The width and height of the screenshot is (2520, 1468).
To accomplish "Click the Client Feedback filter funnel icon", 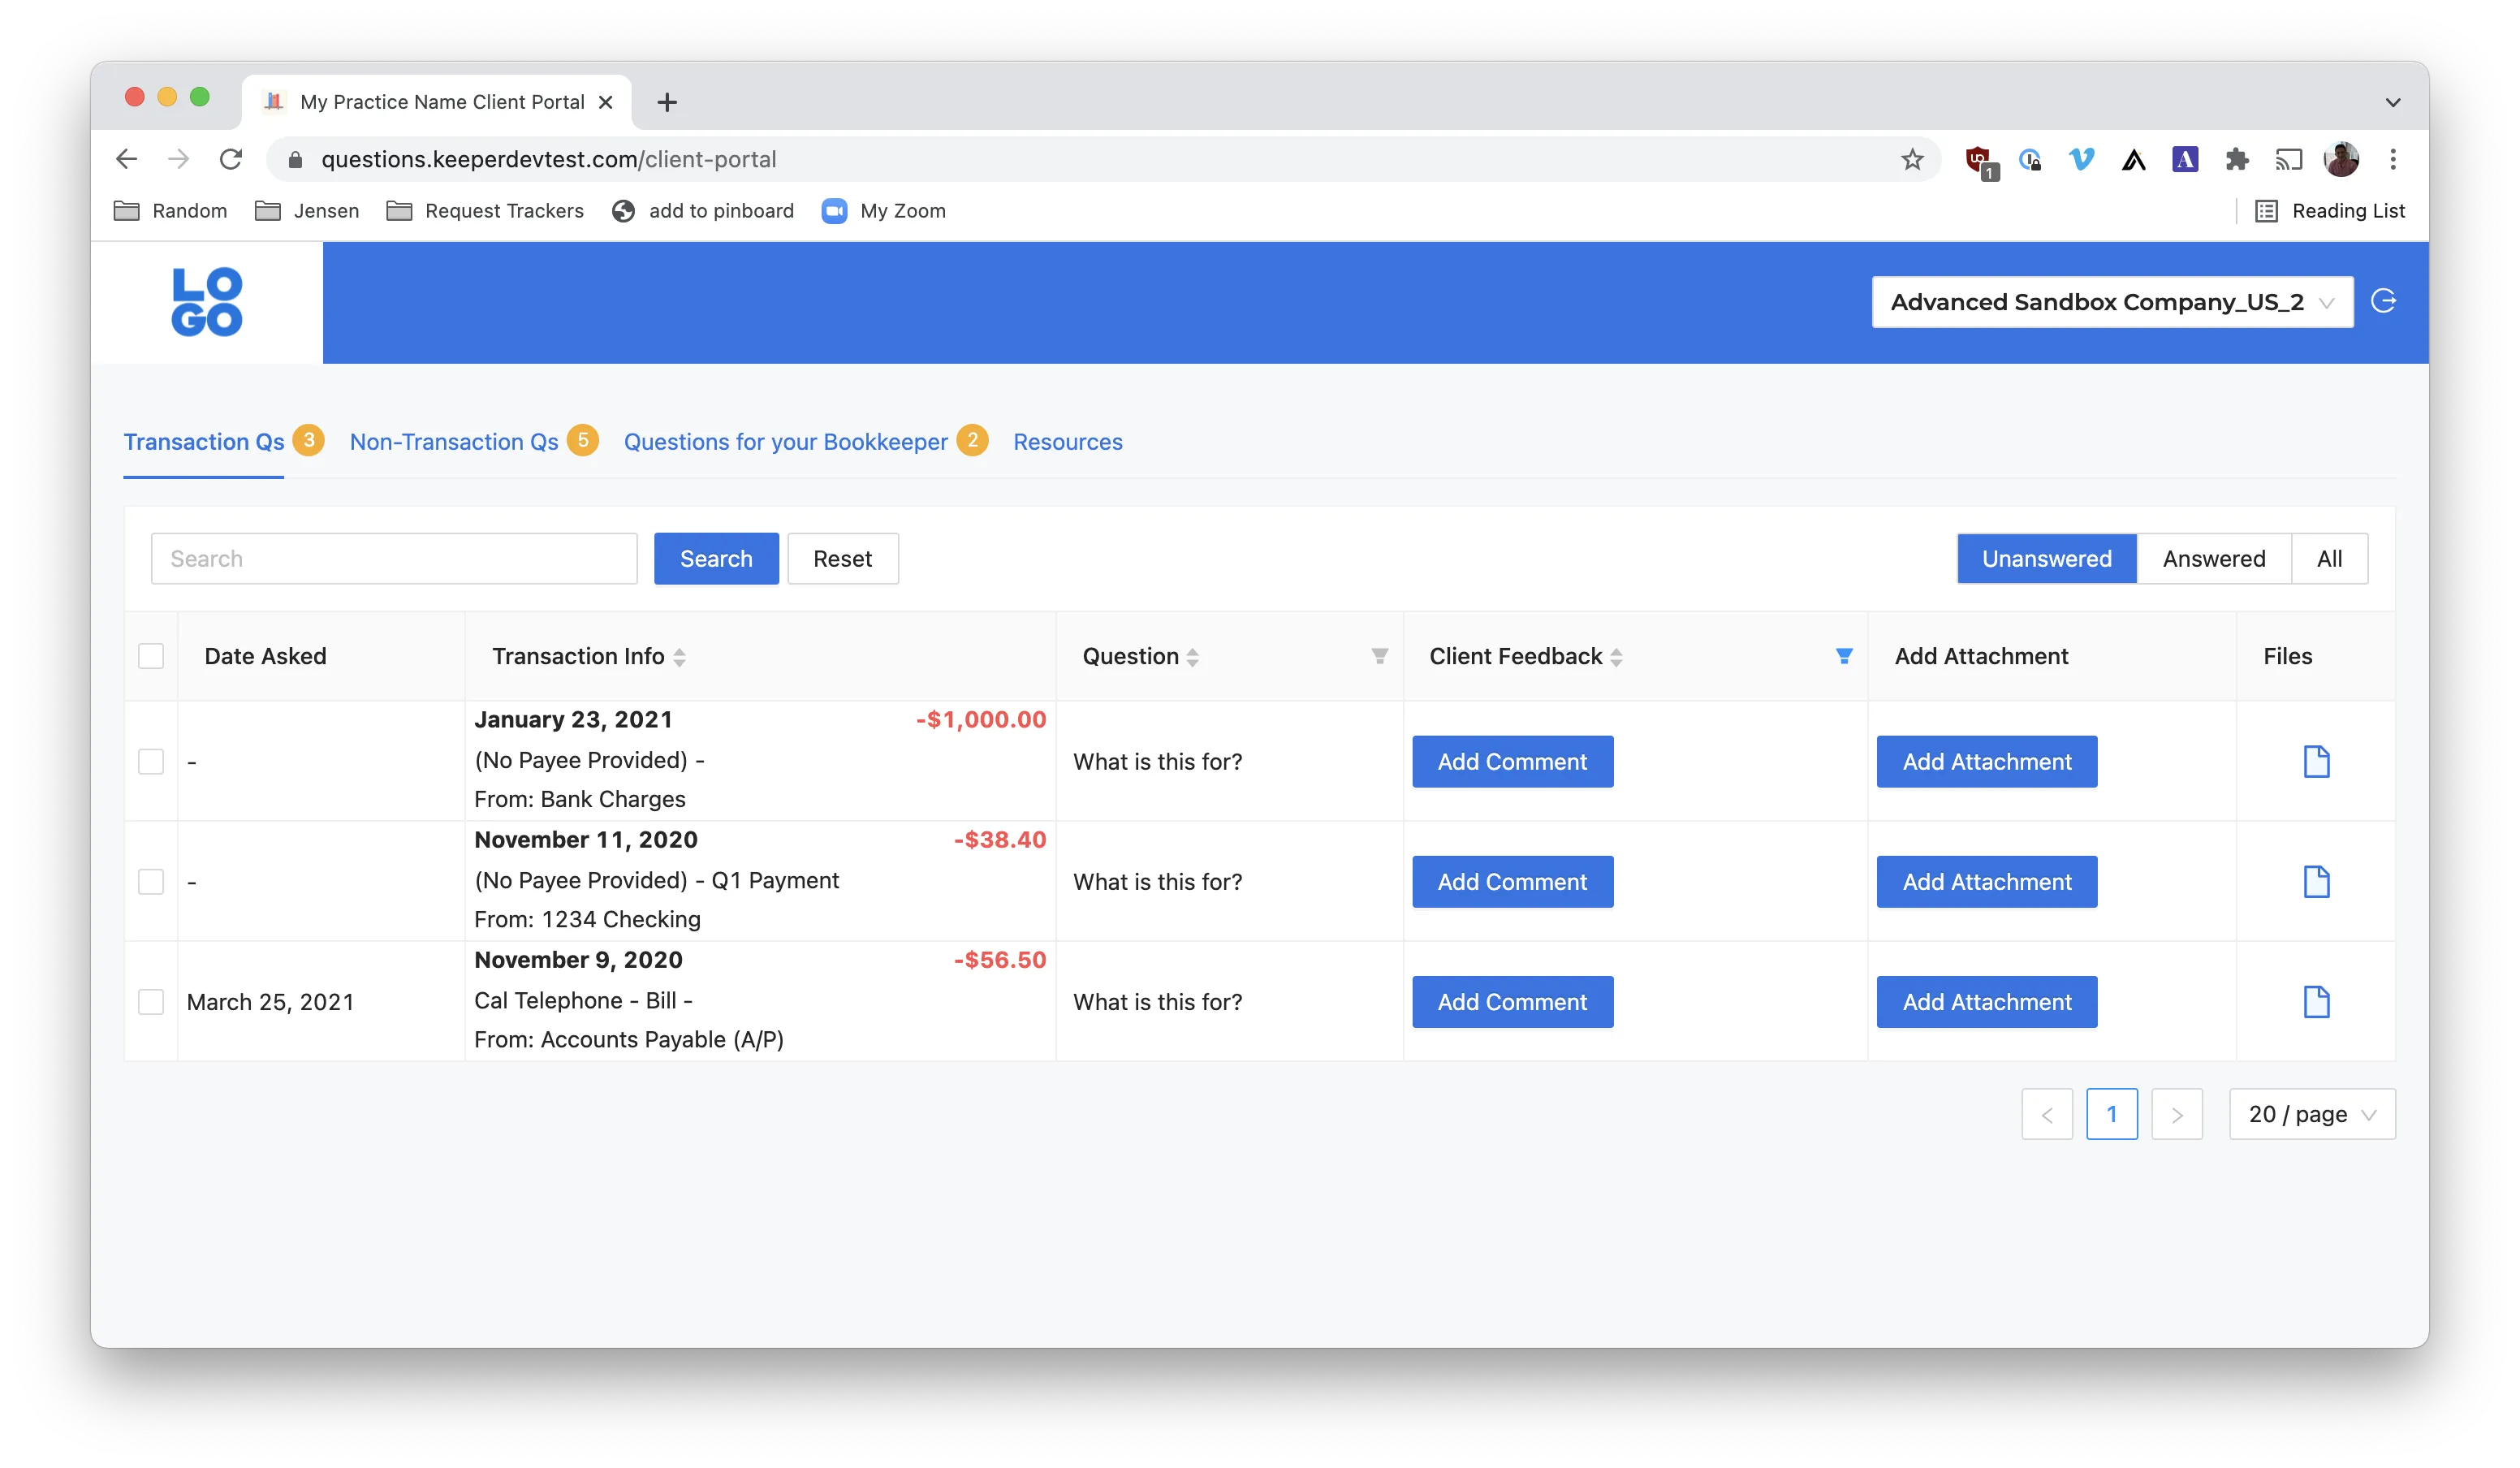I will click(1844, 656).
